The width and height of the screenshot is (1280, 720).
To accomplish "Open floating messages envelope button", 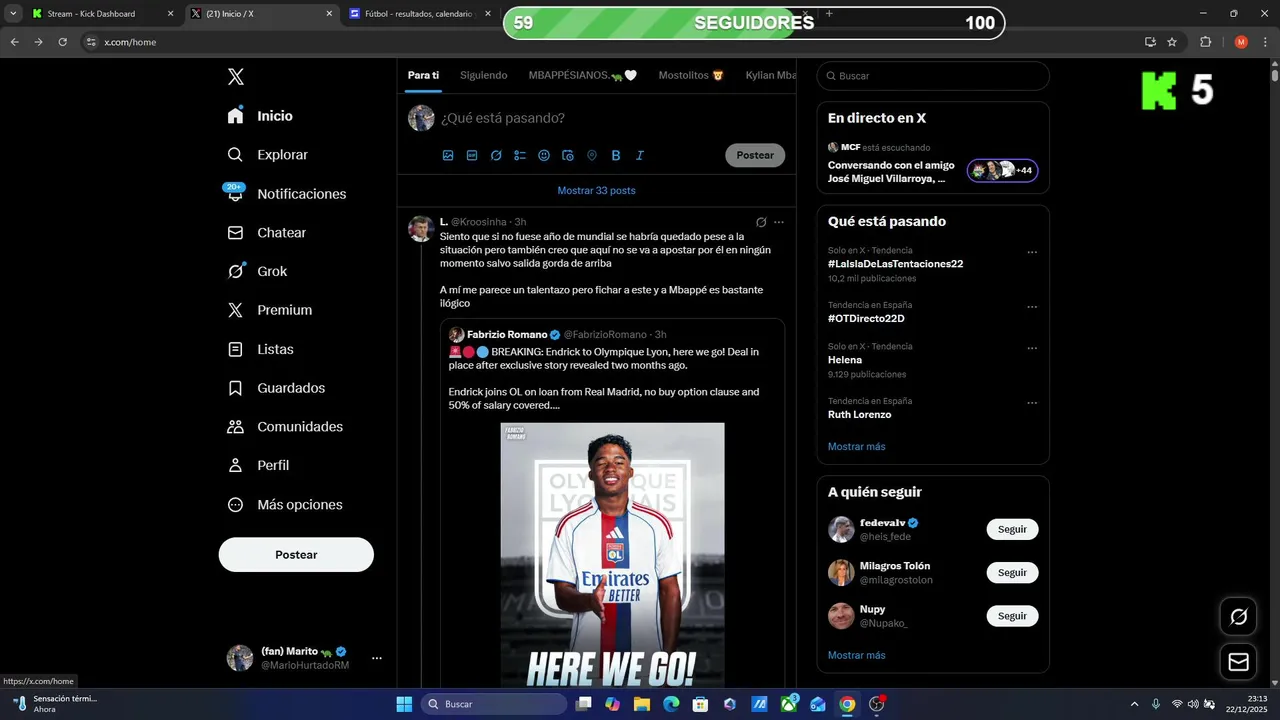I will pos(1238,662).
